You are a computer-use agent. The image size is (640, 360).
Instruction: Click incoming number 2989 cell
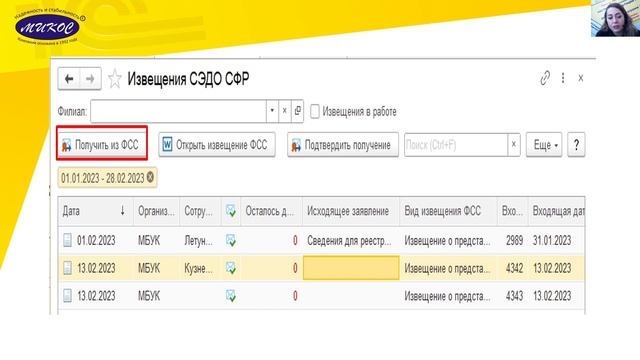pos(514,241)
